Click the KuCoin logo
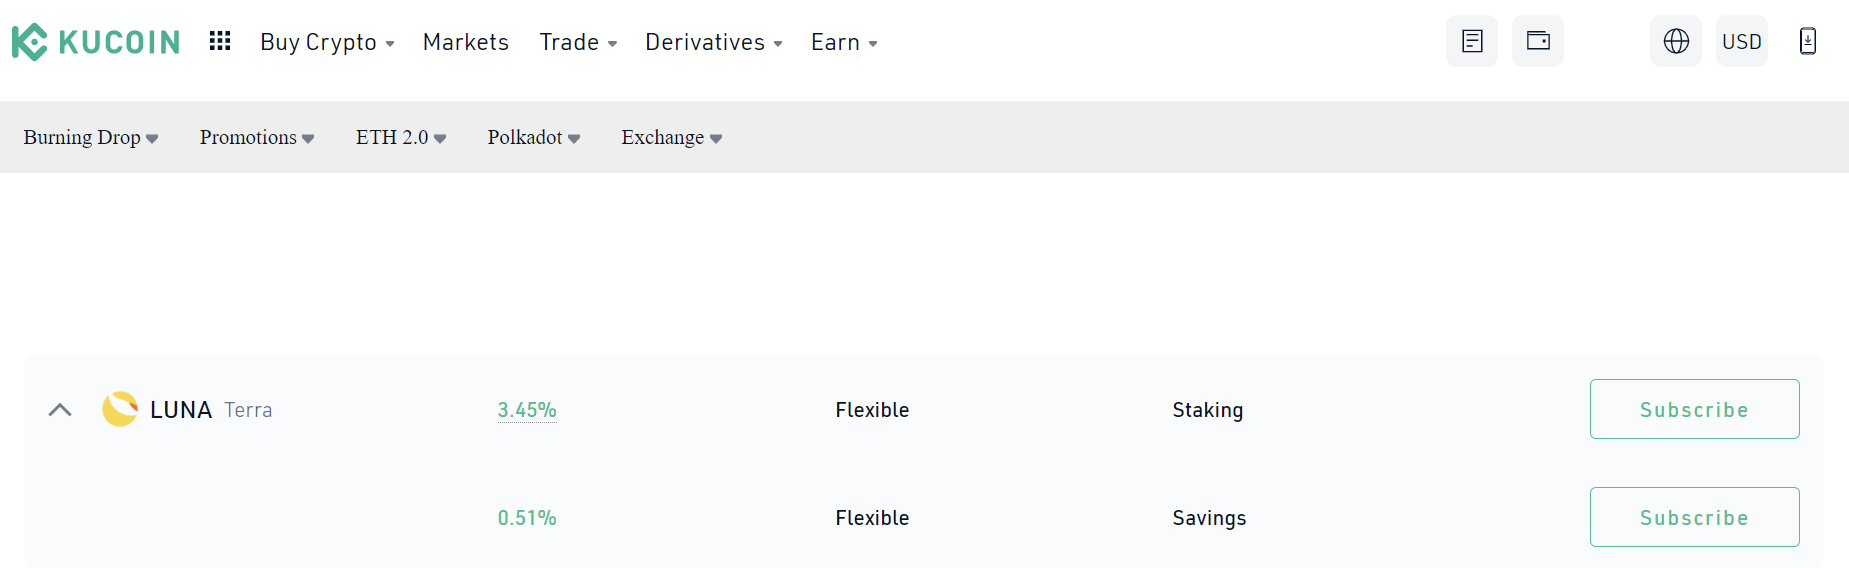 coord(96,42)
